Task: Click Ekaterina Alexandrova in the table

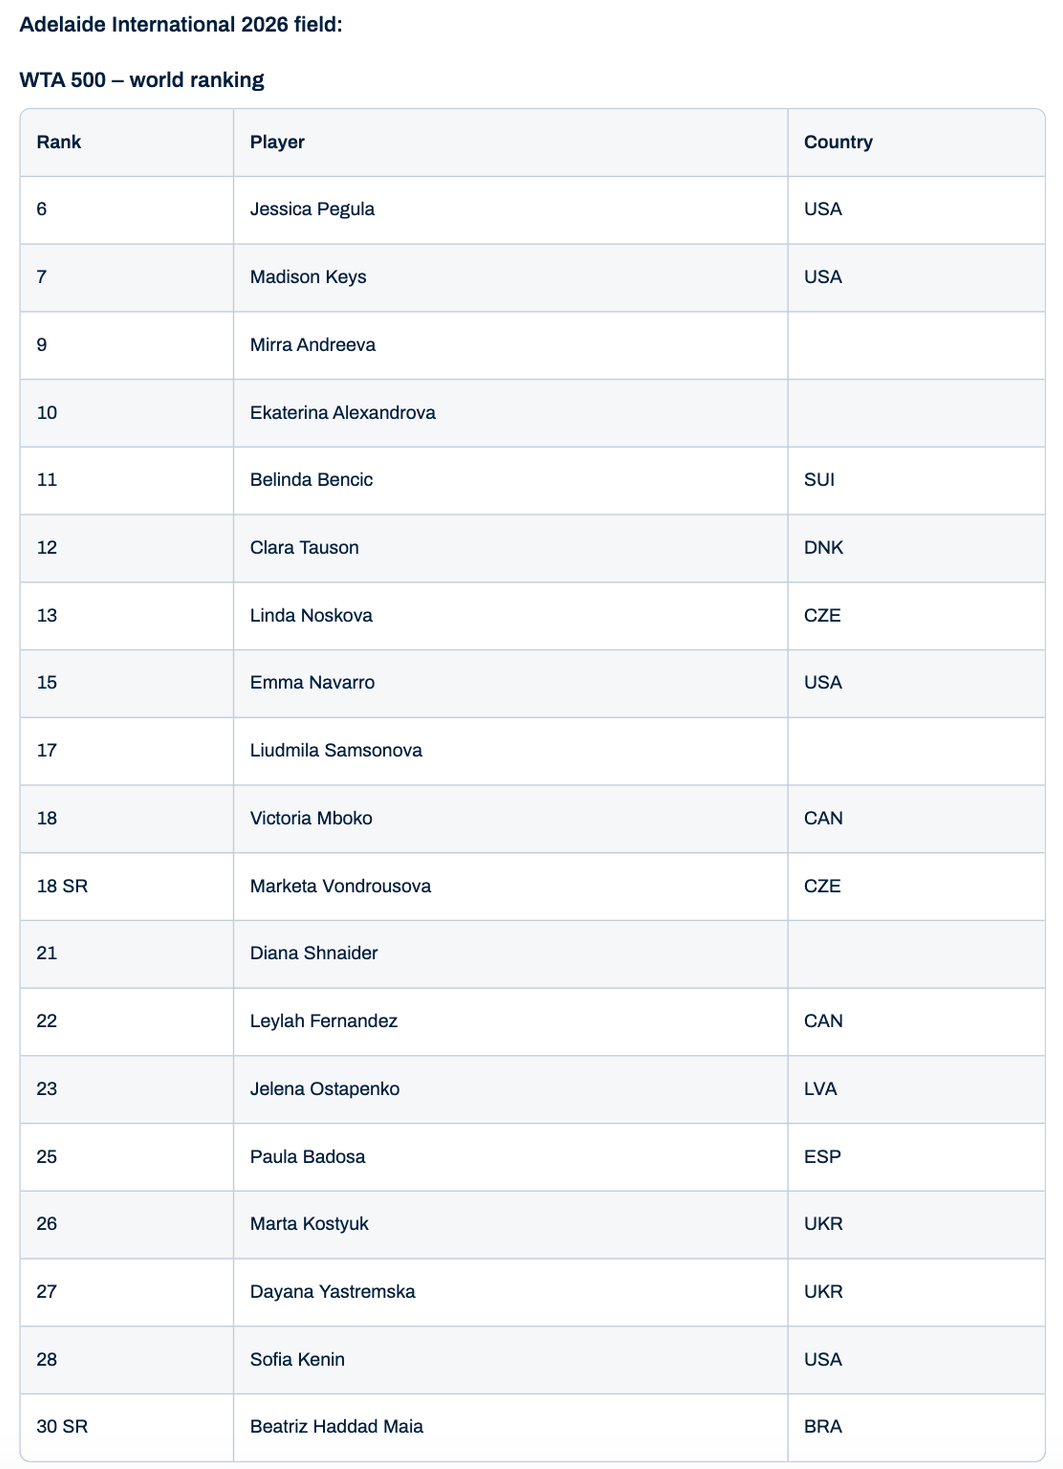Action: [342, 413]
